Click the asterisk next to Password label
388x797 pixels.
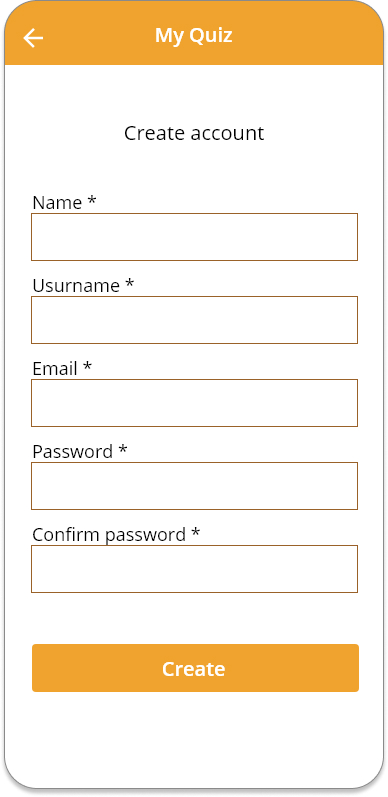[123, 449]
